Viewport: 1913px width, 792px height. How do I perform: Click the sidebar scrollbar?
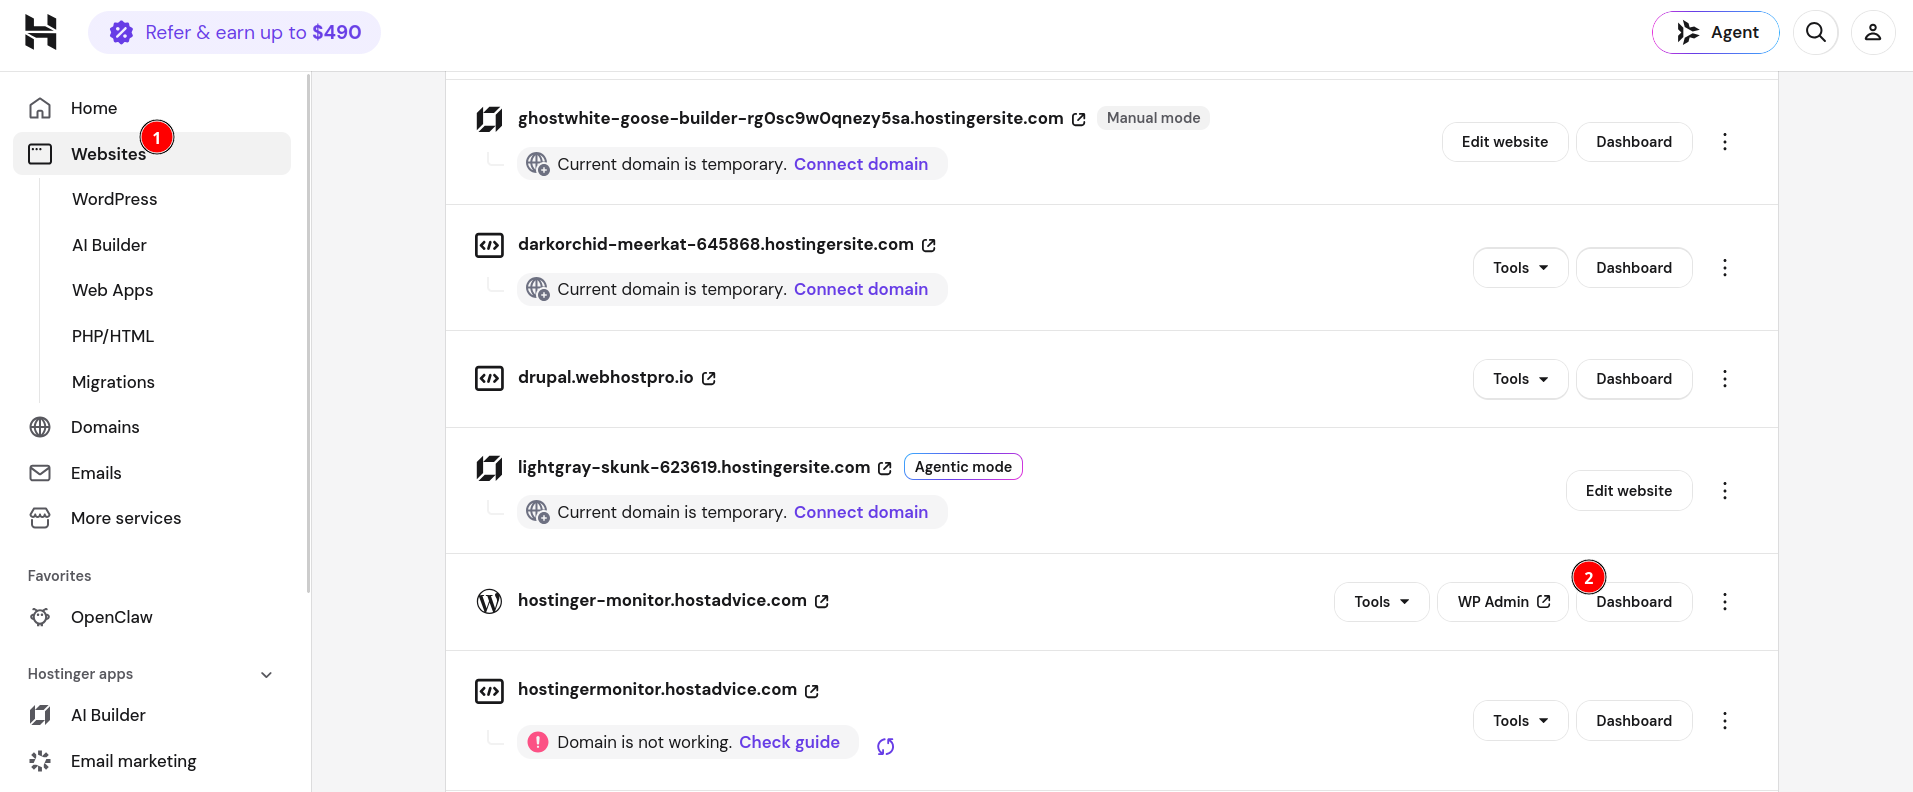[309, 333]
